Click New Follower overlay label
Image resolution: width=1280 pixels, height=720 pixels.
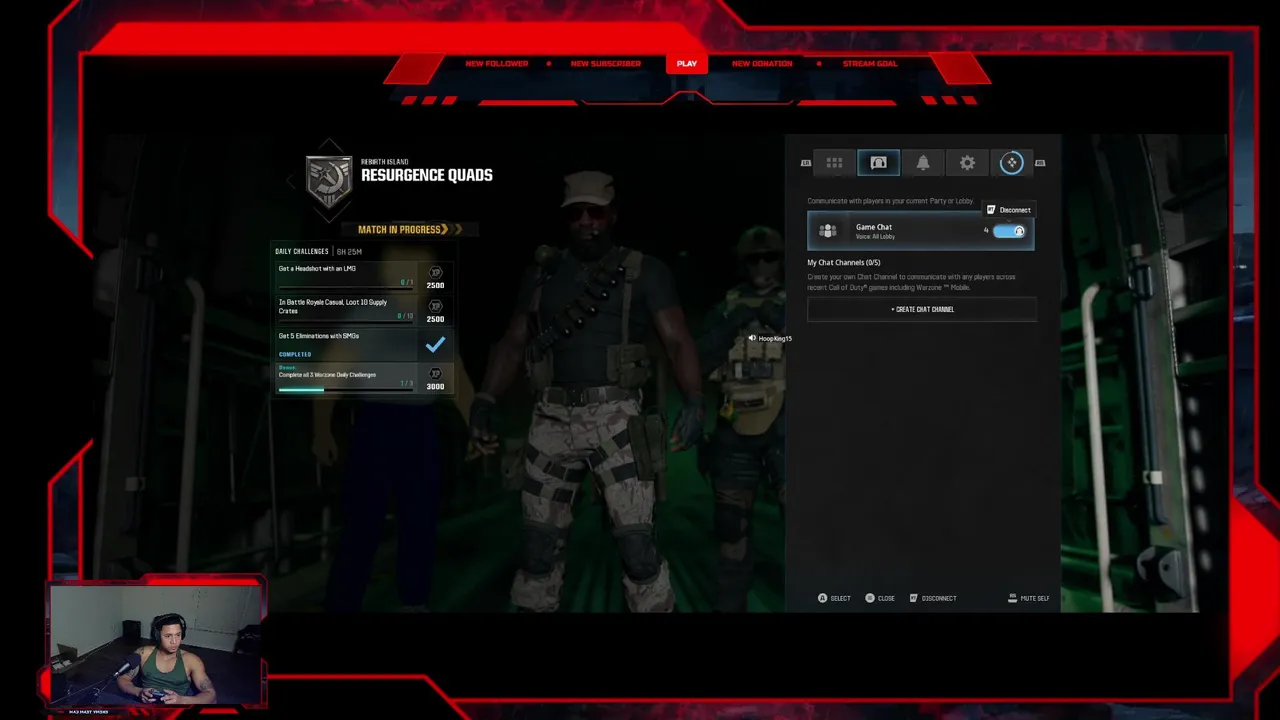[x=496, y=64]
